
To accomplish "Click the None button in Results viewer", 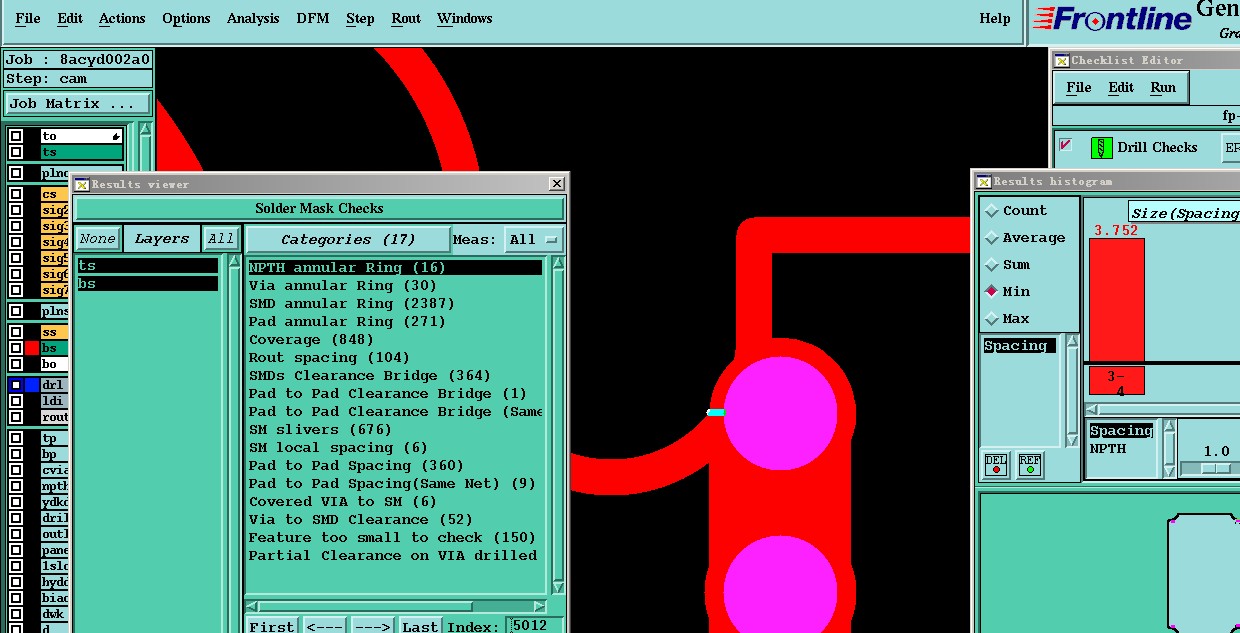I will pyautogui.click(x=98, y=239).
